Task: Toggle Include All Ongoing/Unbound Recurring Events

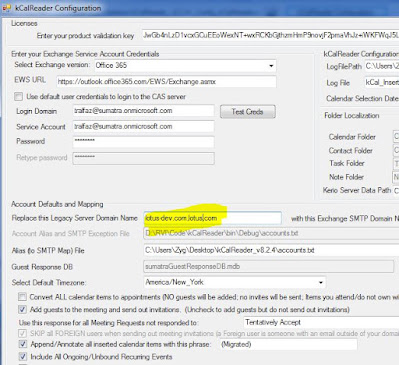Action: 22,357
